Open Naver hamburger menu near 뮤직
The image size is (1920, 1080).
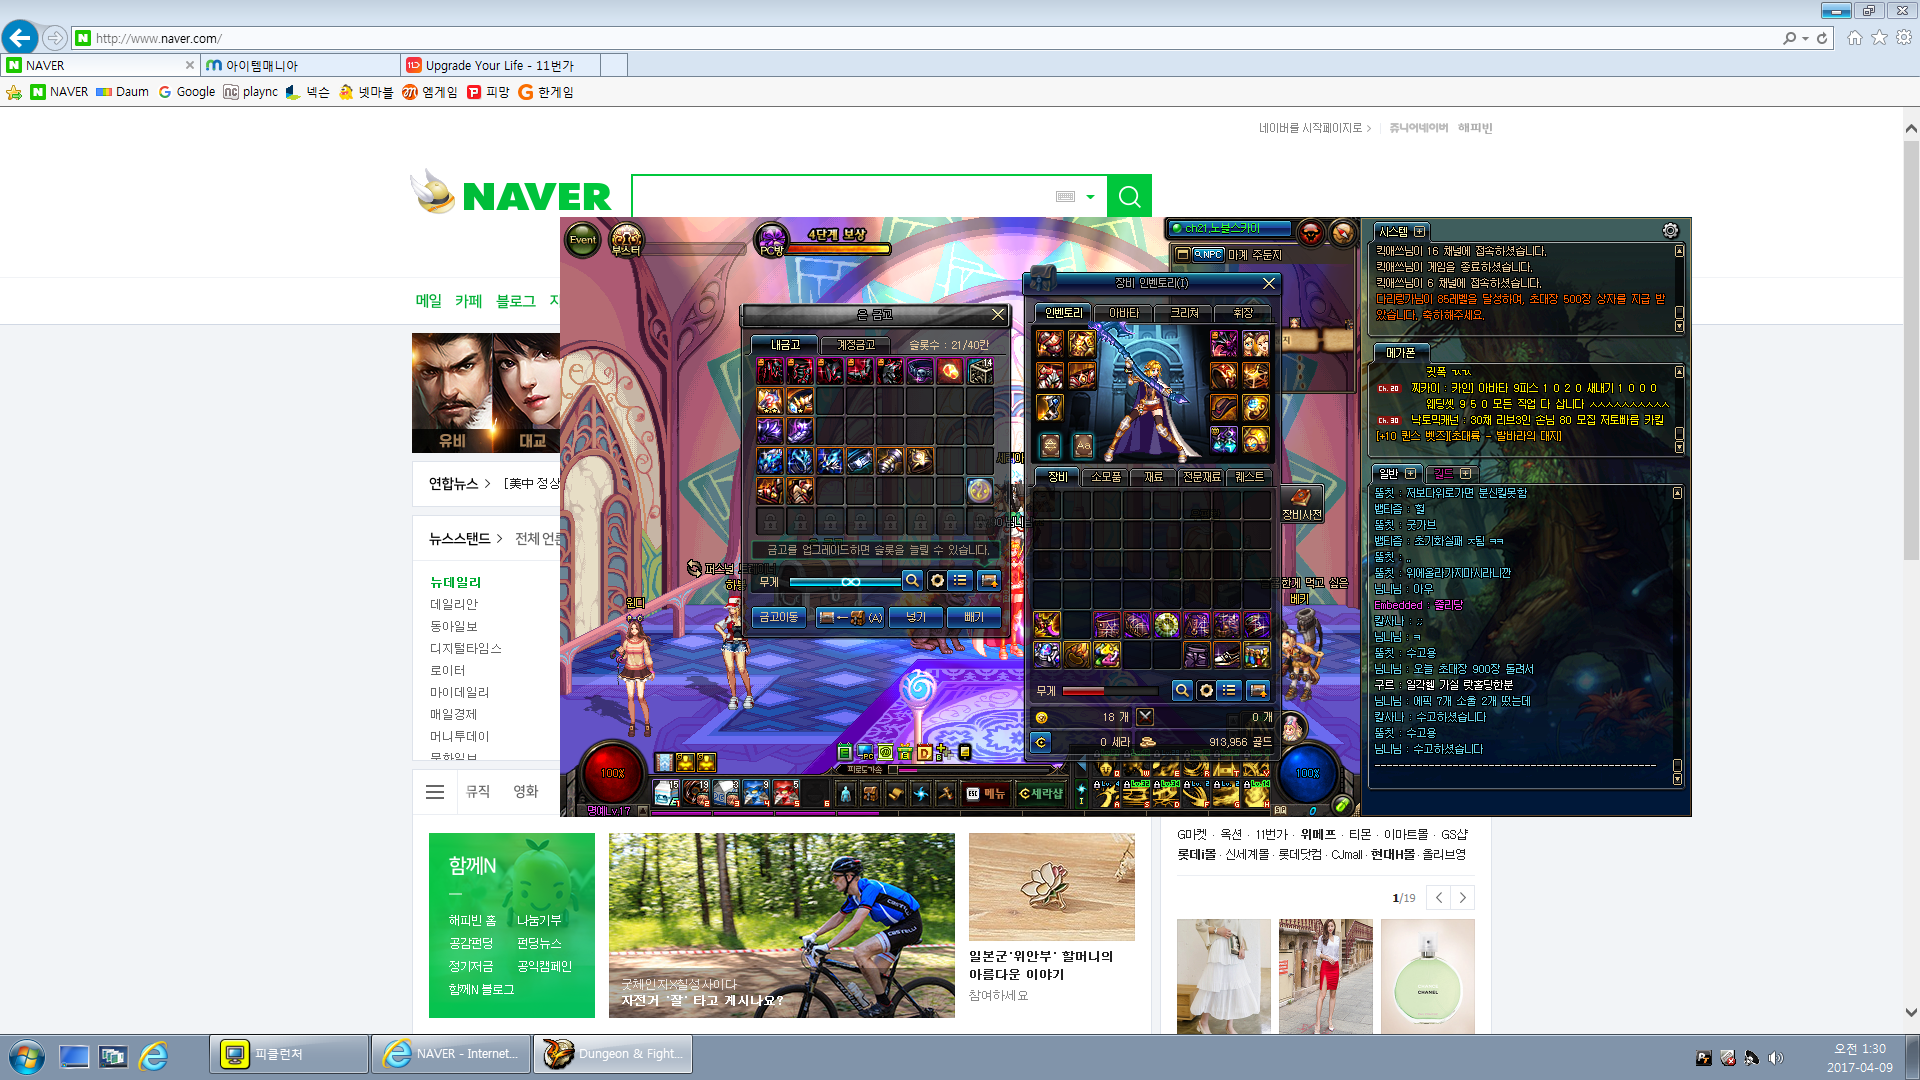[435, 792]
